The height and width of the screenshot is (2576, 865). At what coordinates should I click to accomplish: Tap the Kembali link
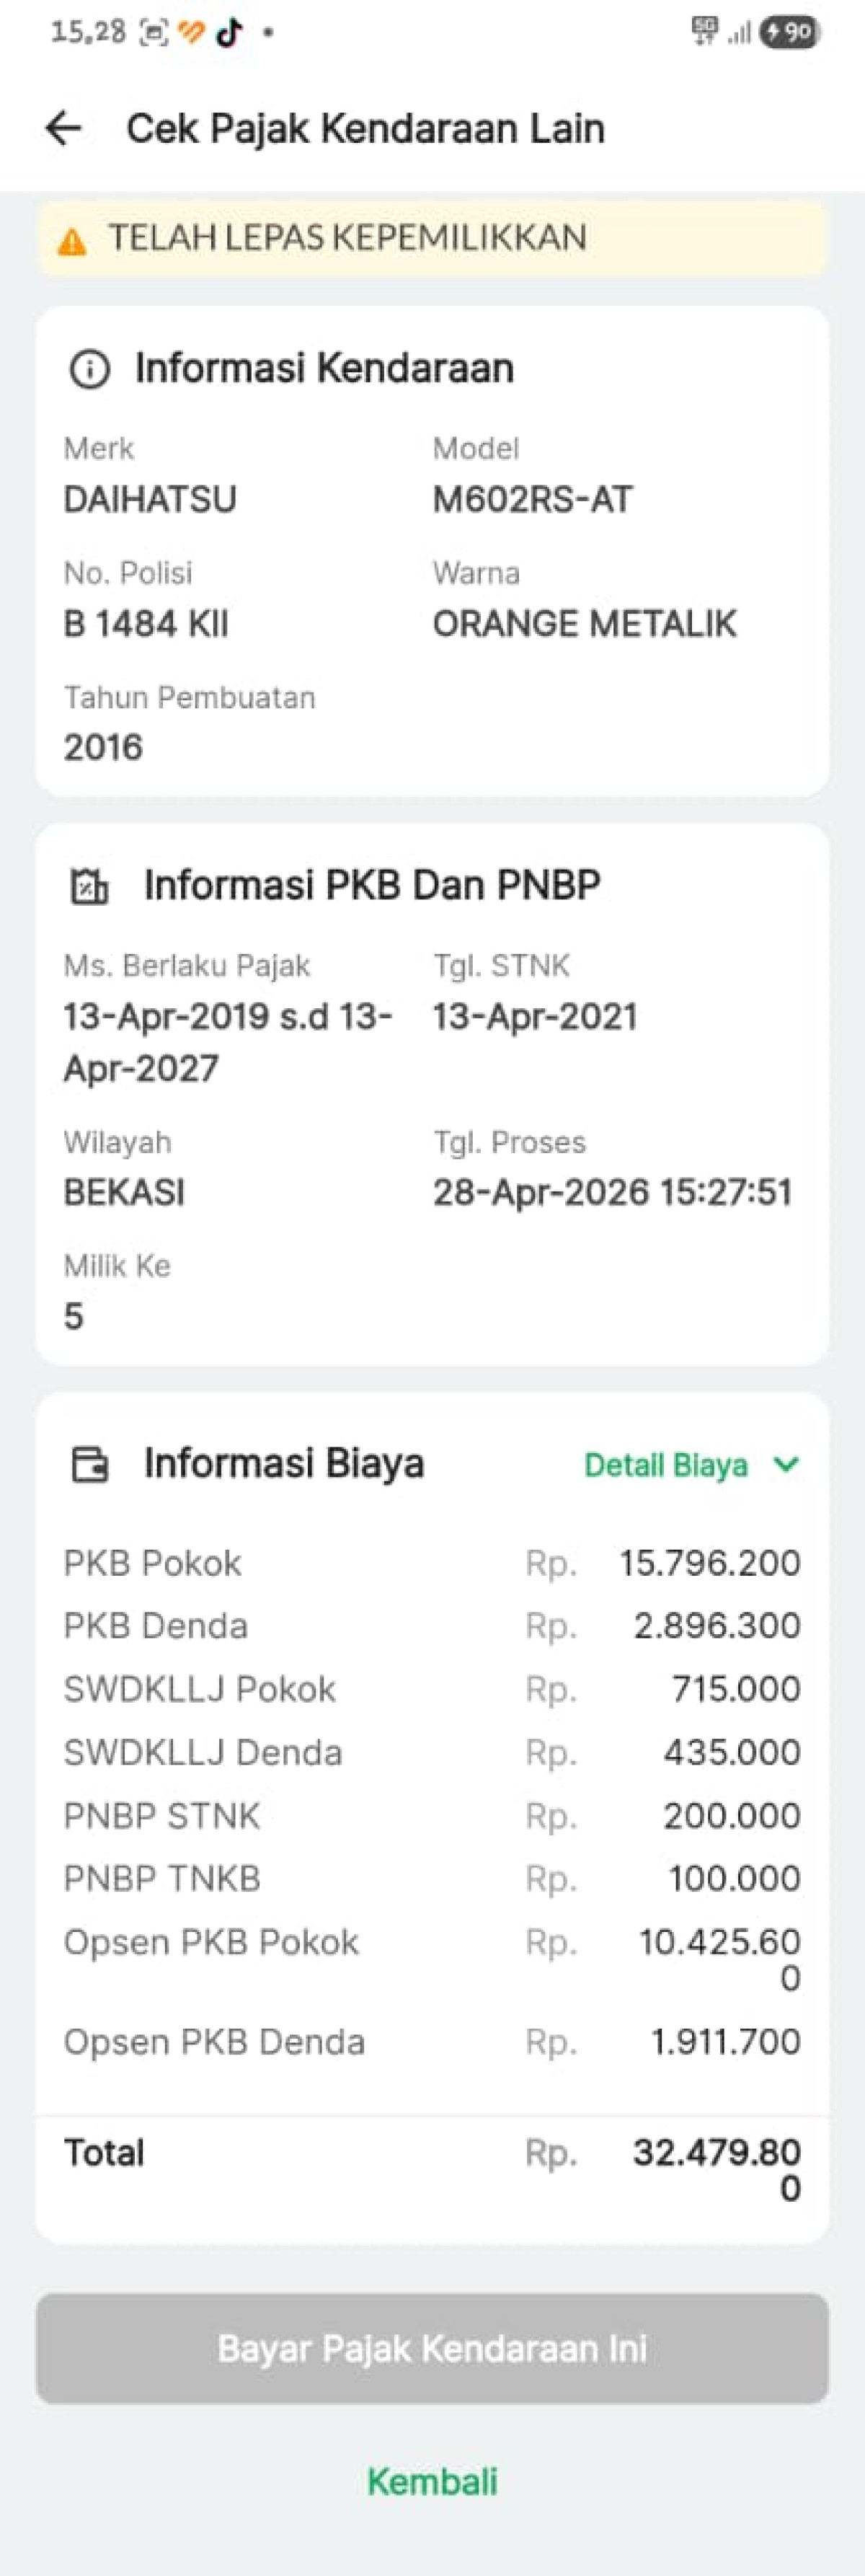(432, 2481)
